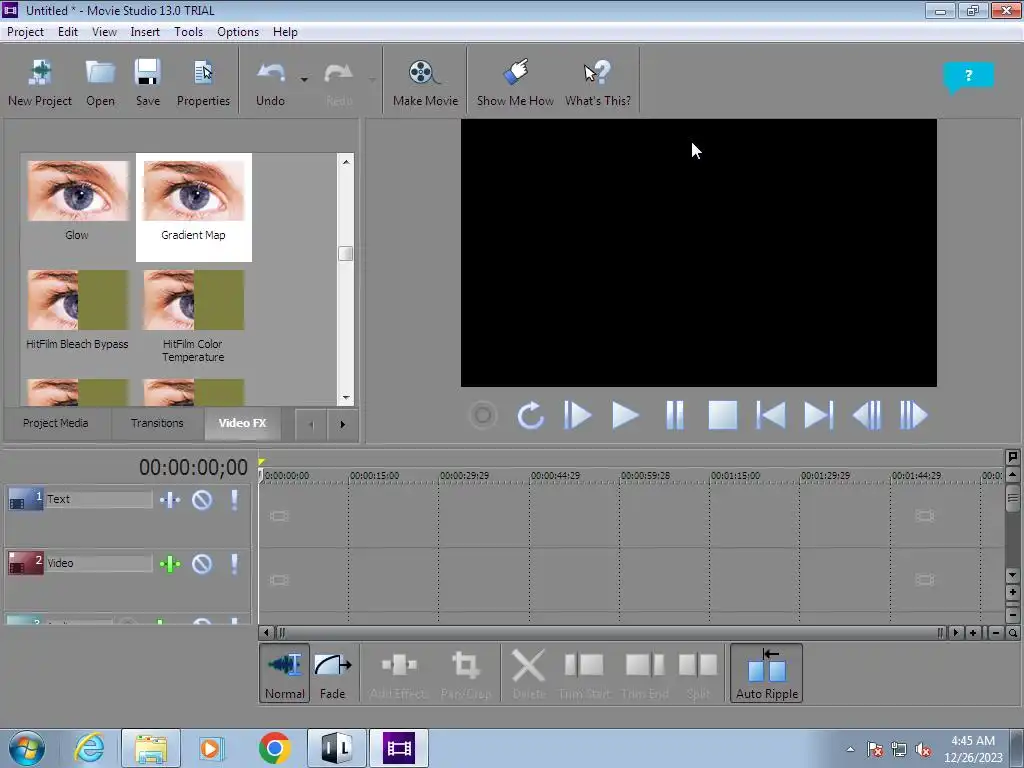Image resolution: width=1024 pixels, height=768 pixels.
Task: Open Video track motion icon
Action: pyautogui.click(x=170, y=564)
